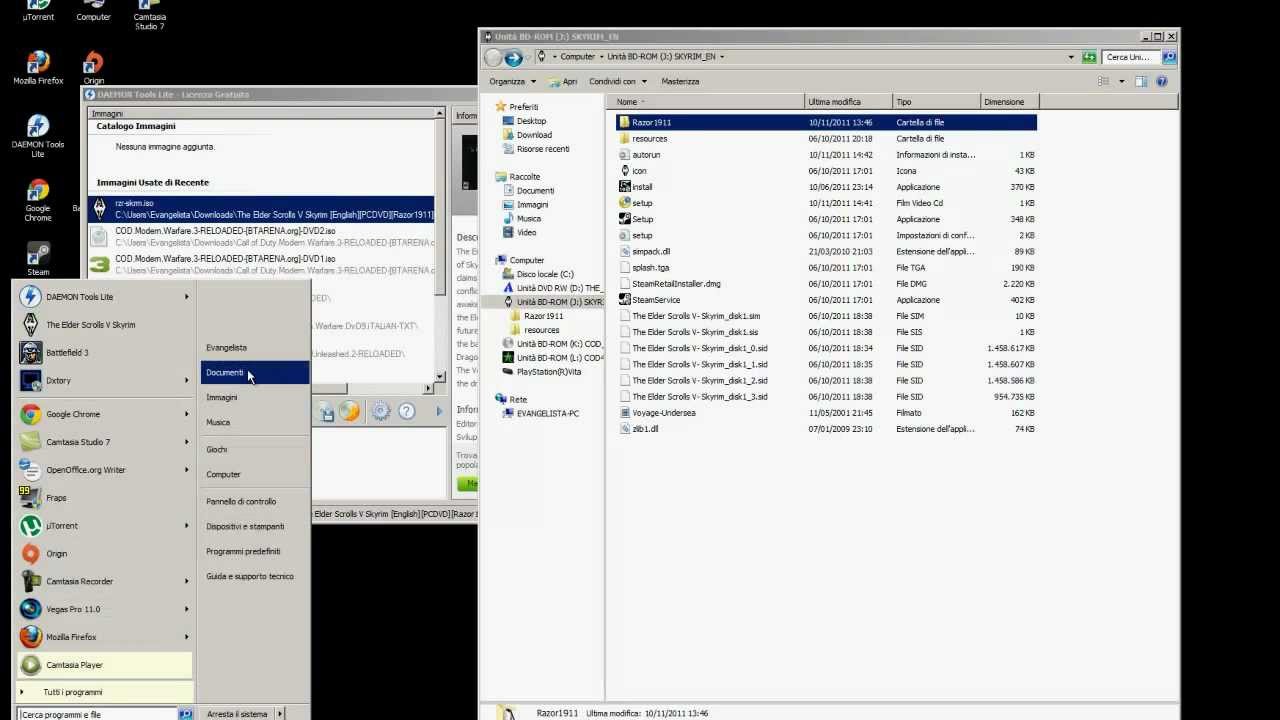Expand the DAEMON Tools Lite submenu arrow

pos(186,297)
